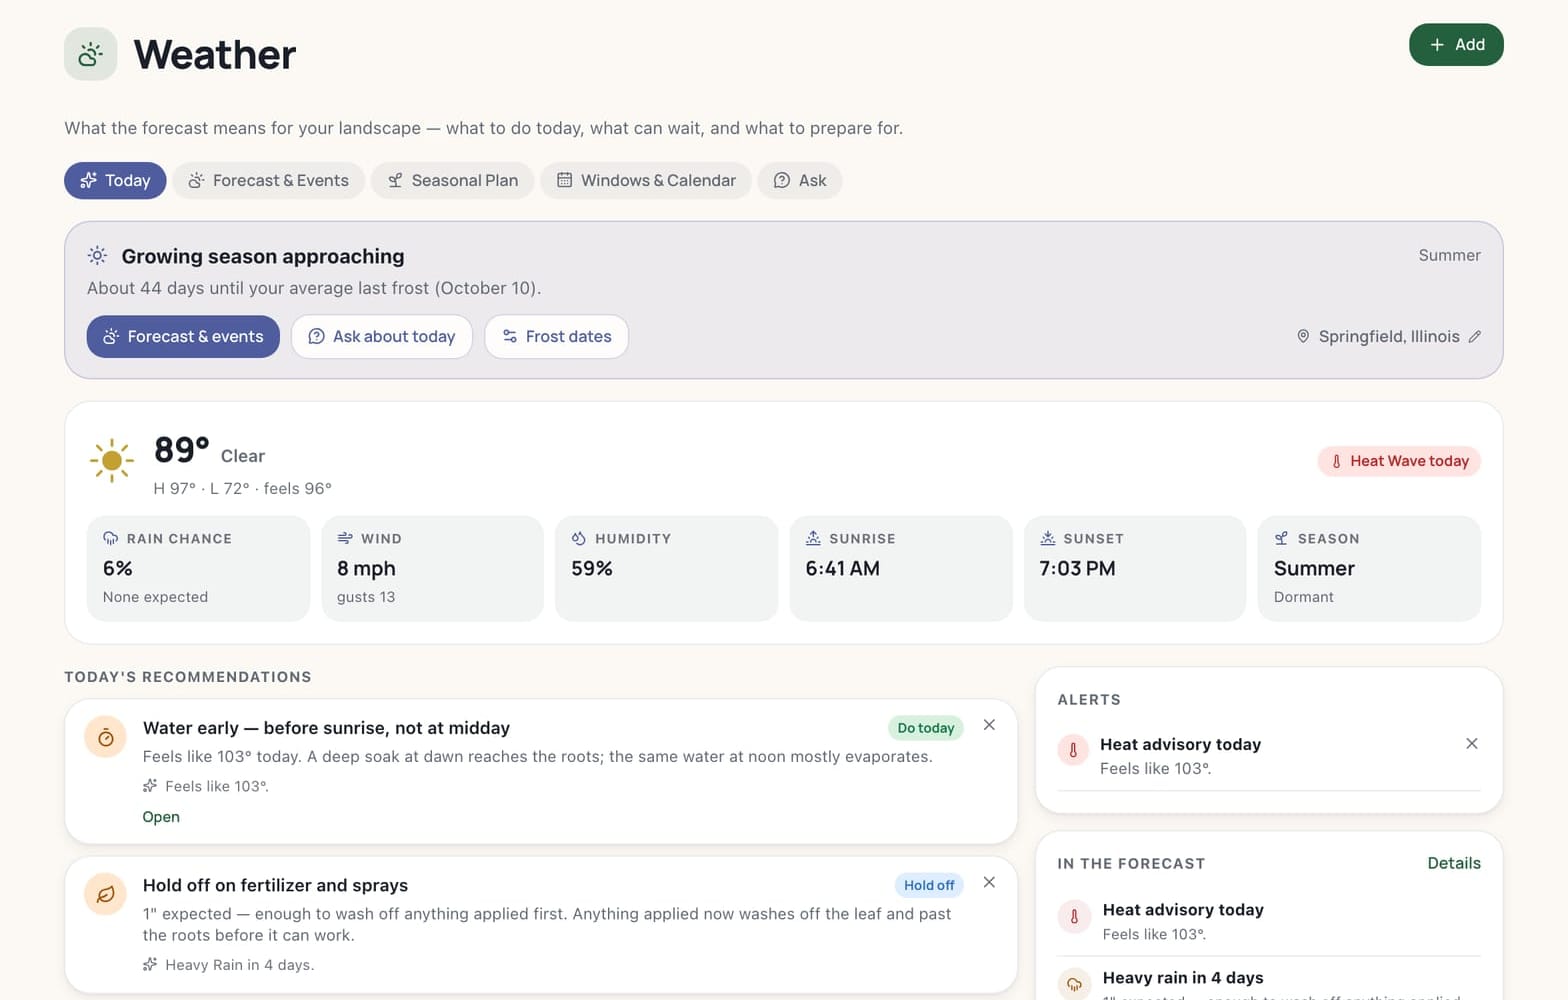This screenshot has width=1568, height=1000.
Task: Open the Seasonal Plan tab
Action: click(452, 181)
